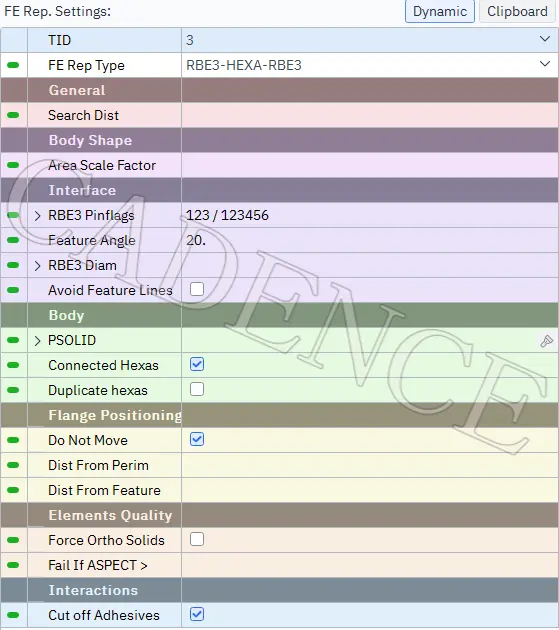The image size is (559, 630).
Task: Click green indicator beside Area Scale Factor
Action: coord(13,165)
